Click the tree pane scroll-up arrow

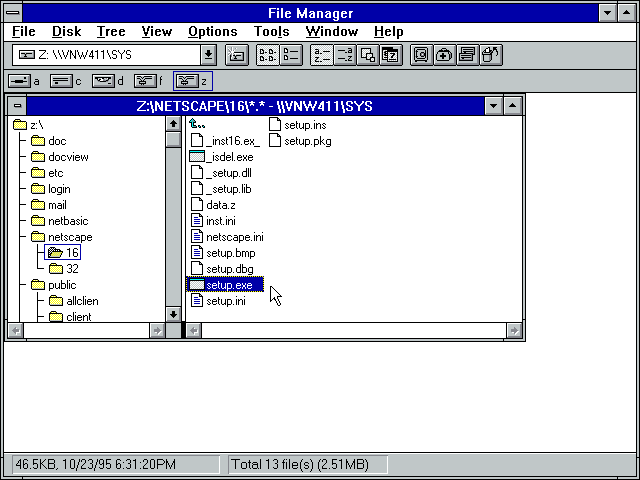(173, 124)
